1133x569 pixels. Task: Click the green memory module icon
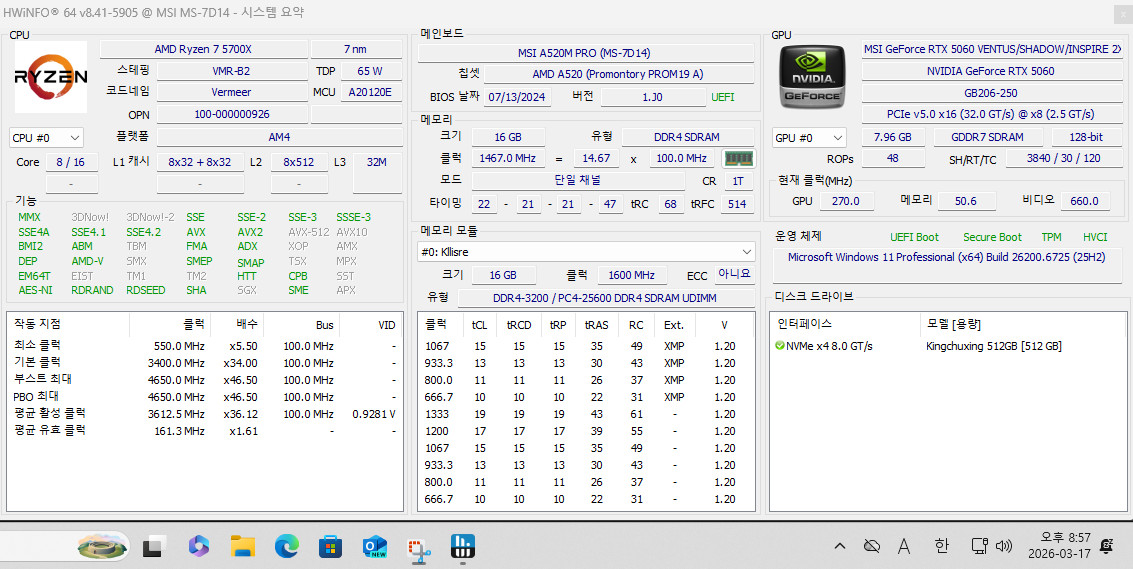[738, 158]
